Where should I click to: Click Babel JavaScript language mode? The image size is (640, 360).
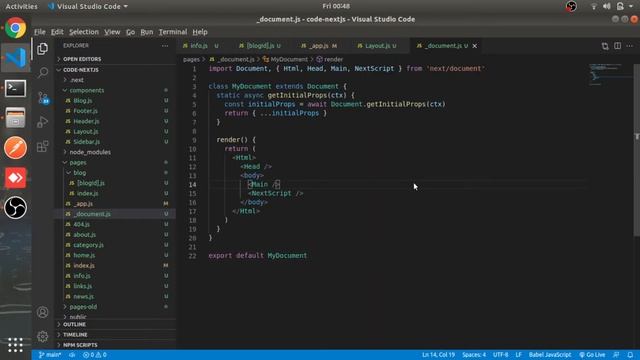550,355
